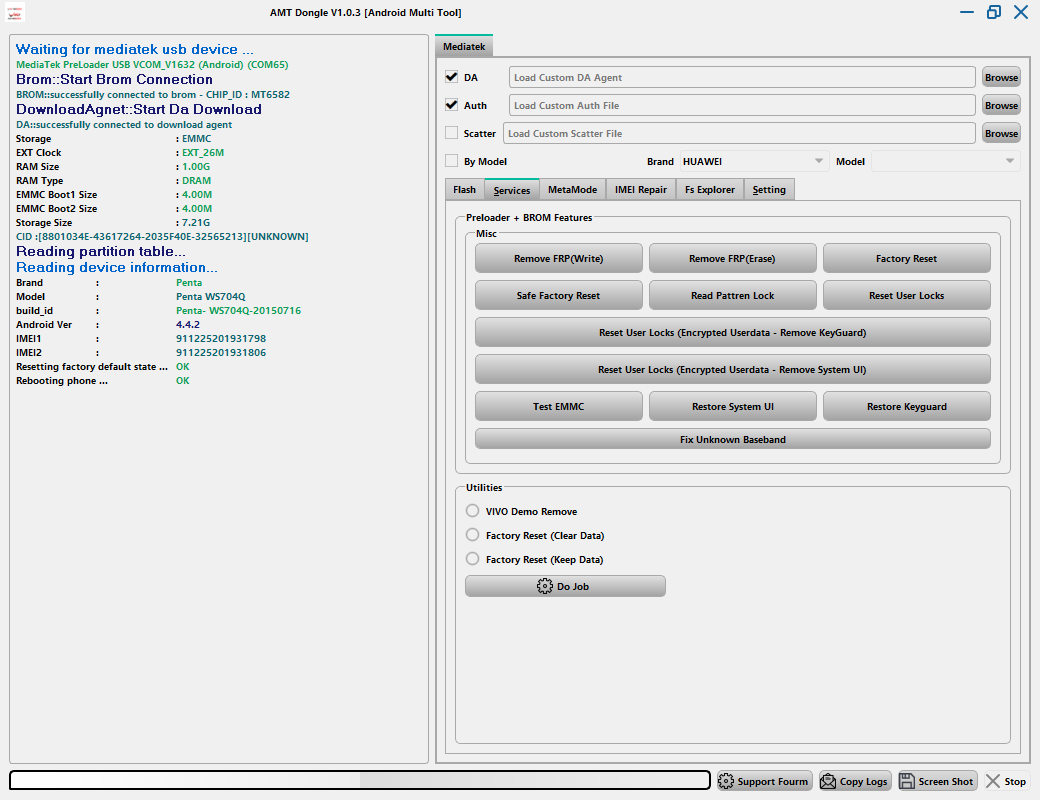Click the gear icon on Do Job
Viewport: 1040px width, 800px height.
click(545, 586)
